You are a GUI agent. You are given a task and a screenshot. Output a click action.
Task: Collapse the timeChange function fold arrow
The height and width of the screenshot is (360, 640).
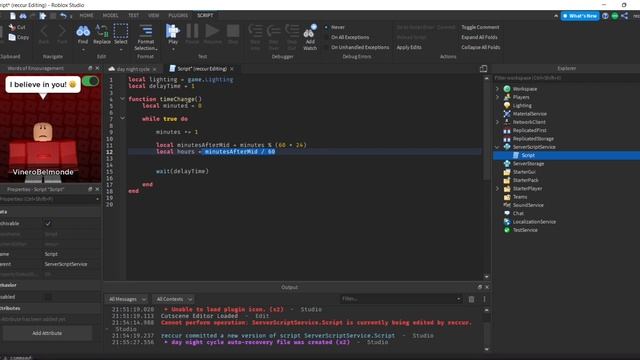point(122,99)
